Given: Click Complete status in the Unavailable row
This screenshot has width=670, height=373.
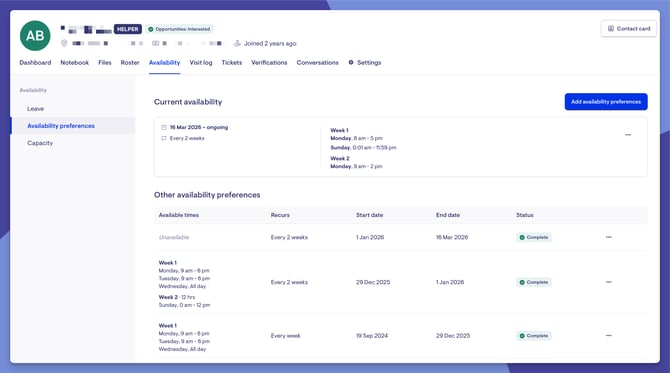Looking at the screenshot, I should (x=534, y=237).
